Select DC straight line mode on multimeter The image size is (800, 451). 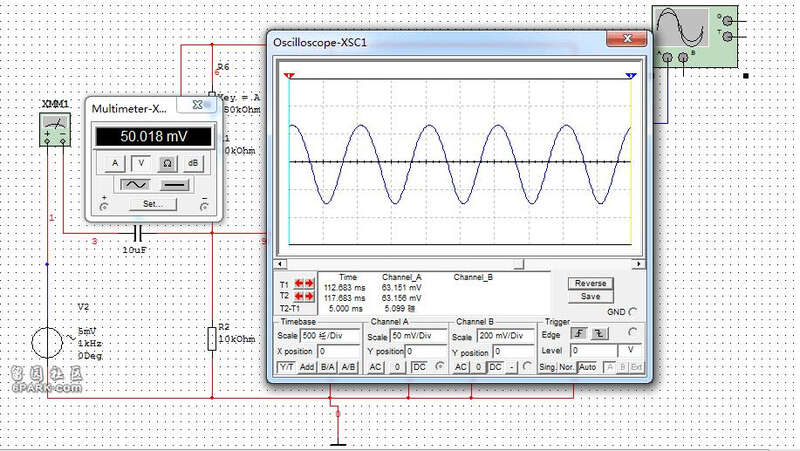coord(174,185)
